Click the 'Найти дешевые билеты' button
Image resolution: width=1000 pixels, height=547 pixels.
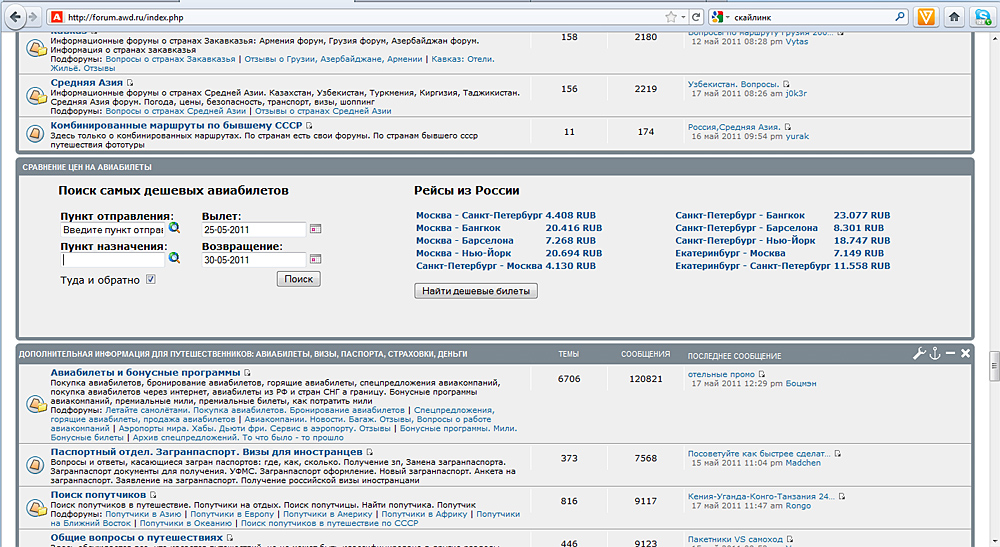476,291
